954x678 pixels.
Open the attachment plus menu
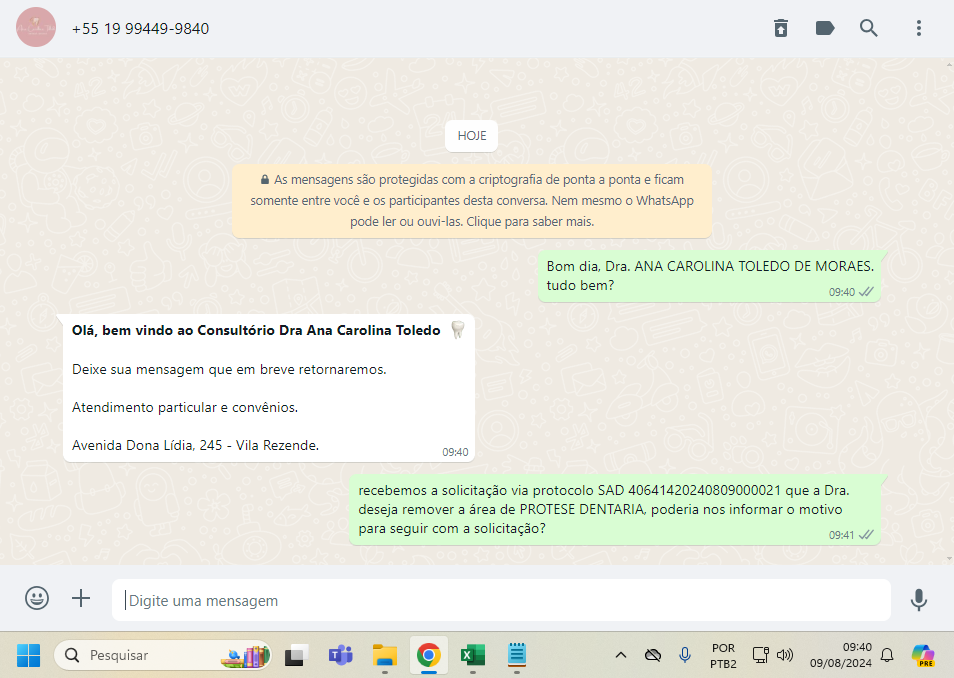(81, 599)
